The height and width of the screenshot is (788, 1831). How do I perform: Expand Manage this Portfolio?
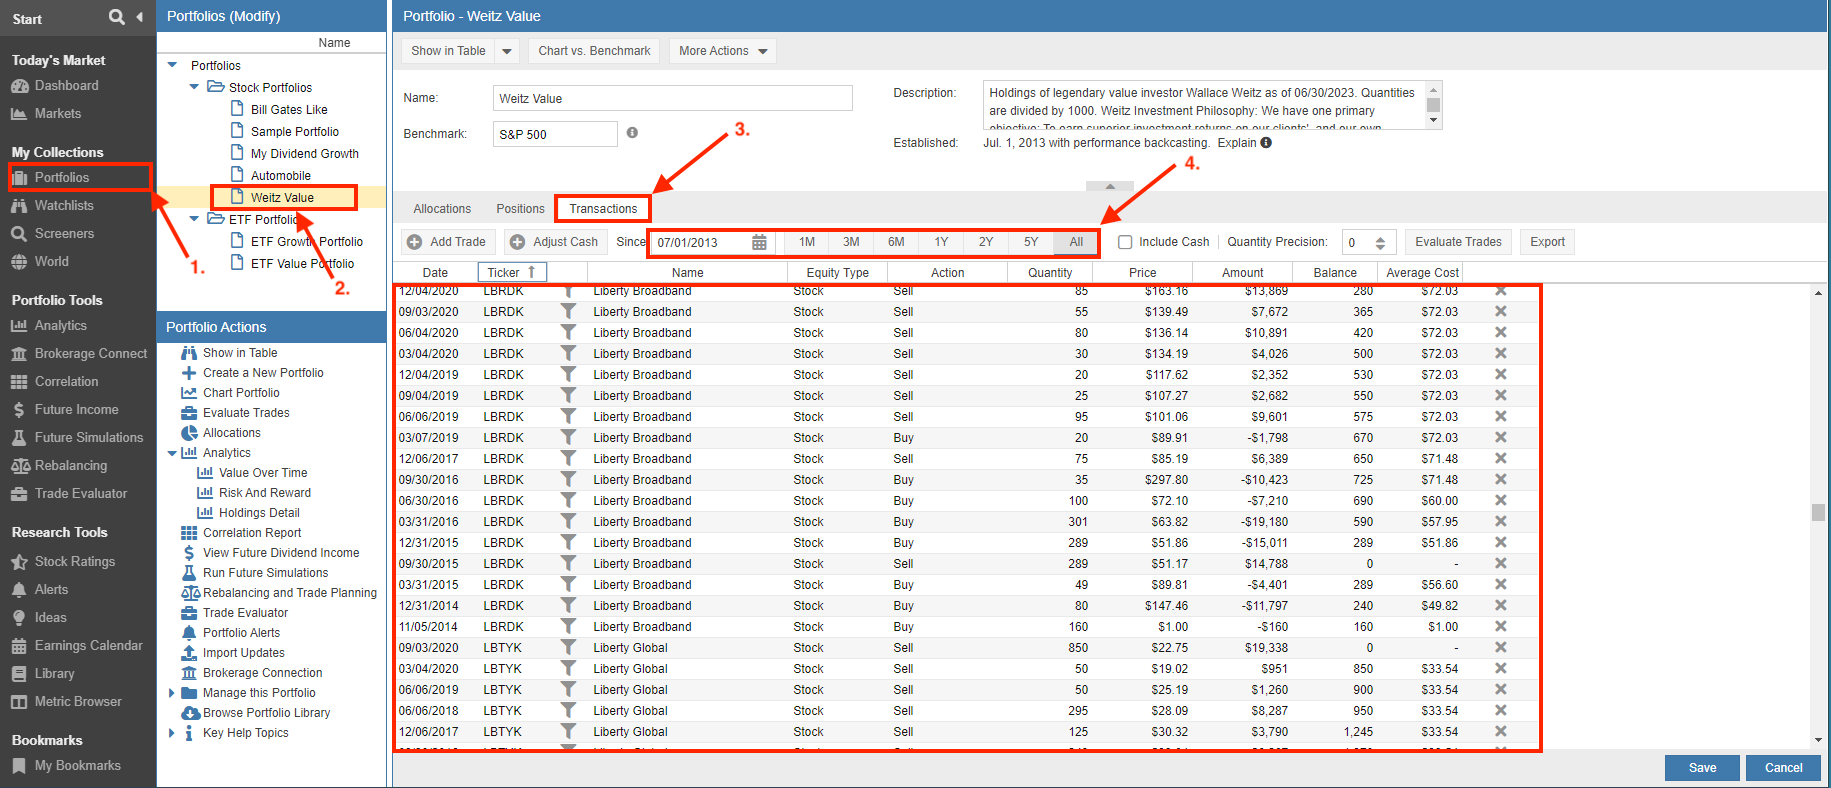pyautogui.click(x=172, y=693)
